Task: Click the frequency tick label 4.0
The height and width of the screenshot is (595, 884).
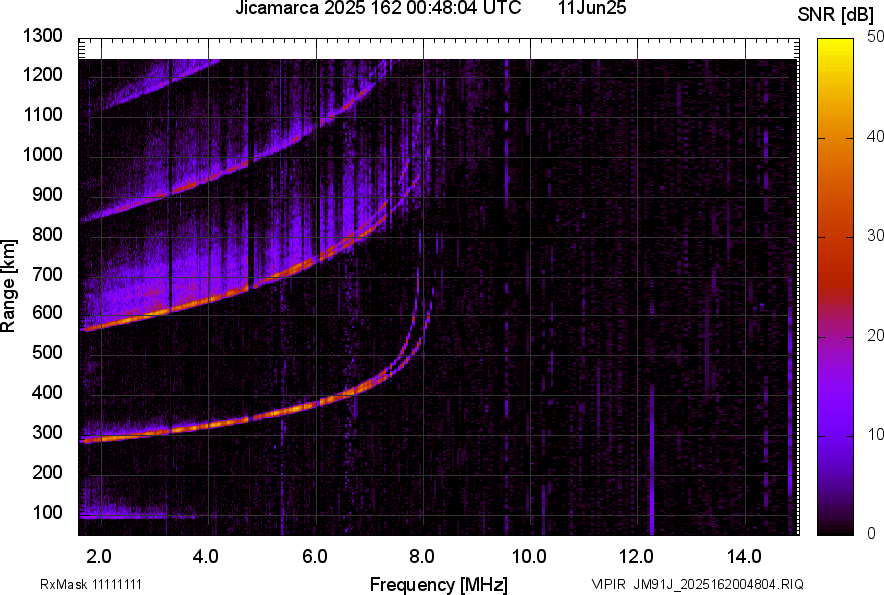Action: (x=205, y=557)
